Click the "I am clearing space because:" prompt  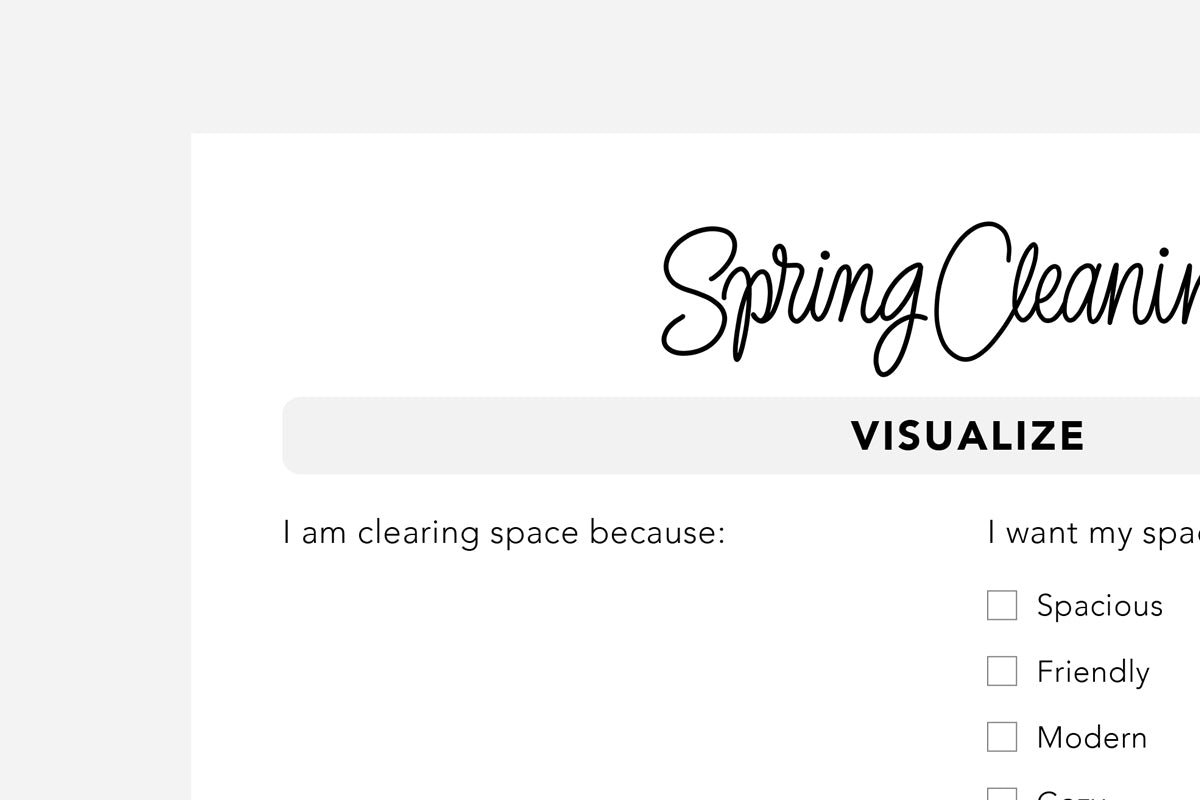(x=503, y=533)
